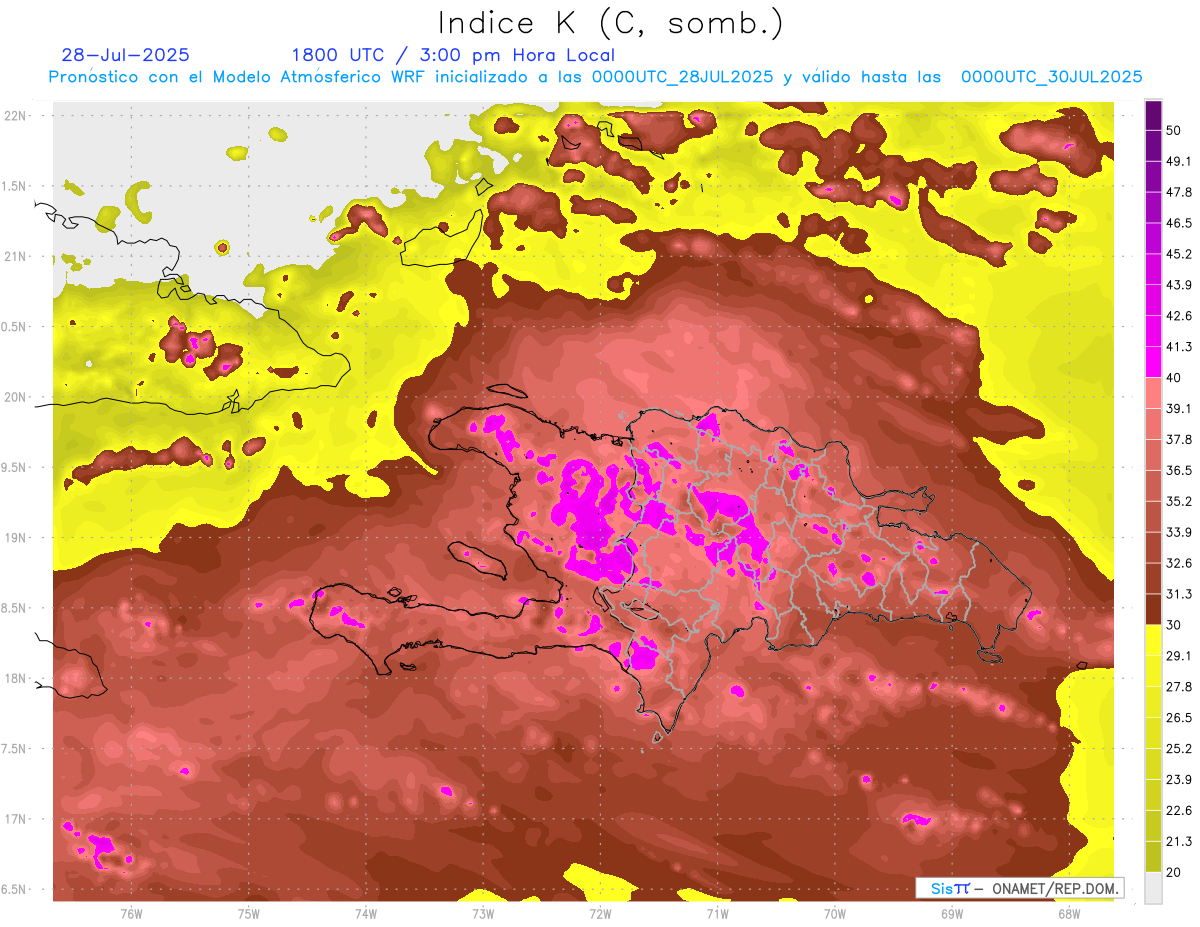Click the '45.2' color scale value
Viewport: 1200px width, 927px height.
(x=1179, y=254)
